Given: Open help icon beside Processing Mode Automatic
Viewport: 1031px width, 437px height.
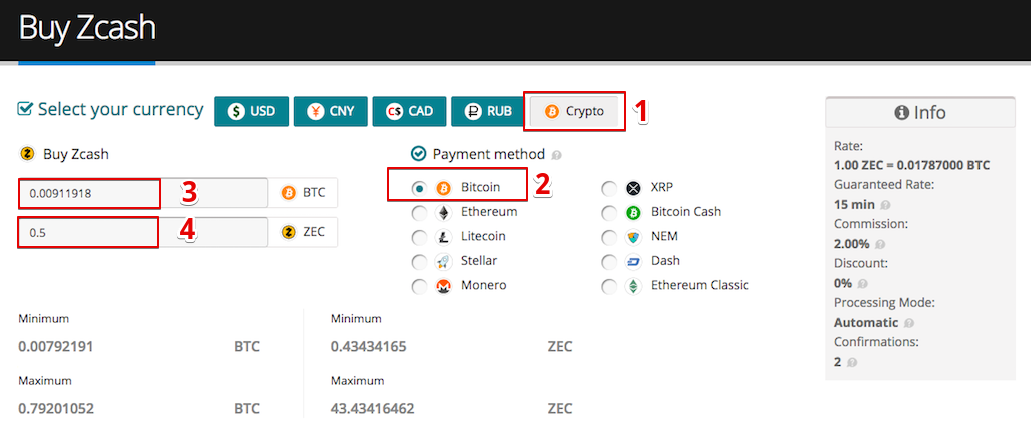Looking at the screenshot, I should coord(908,323).
